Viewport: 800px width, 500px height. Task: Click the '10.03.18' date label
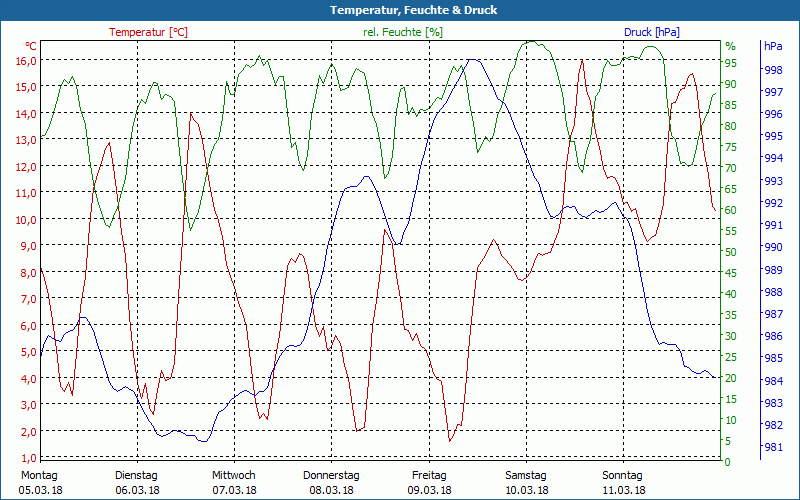[527, 490]
